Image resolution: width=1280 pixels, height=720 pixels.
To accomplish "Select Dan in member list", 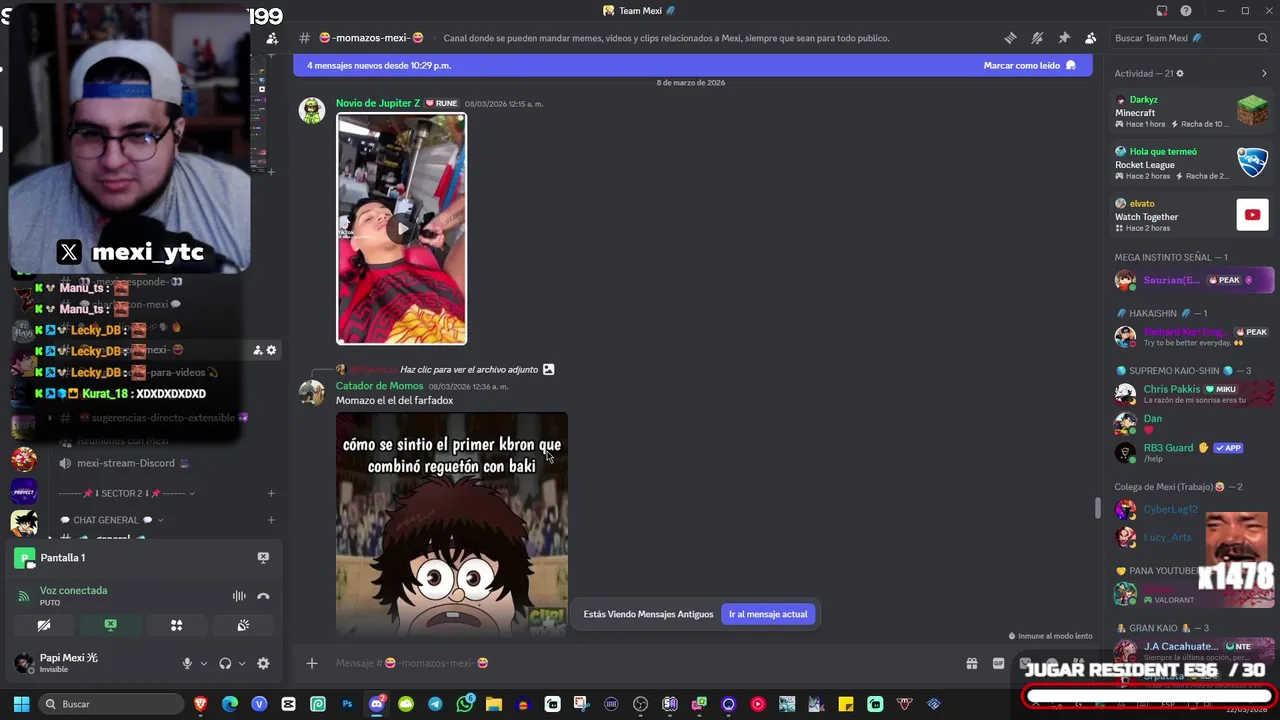I will [1191, 422].
